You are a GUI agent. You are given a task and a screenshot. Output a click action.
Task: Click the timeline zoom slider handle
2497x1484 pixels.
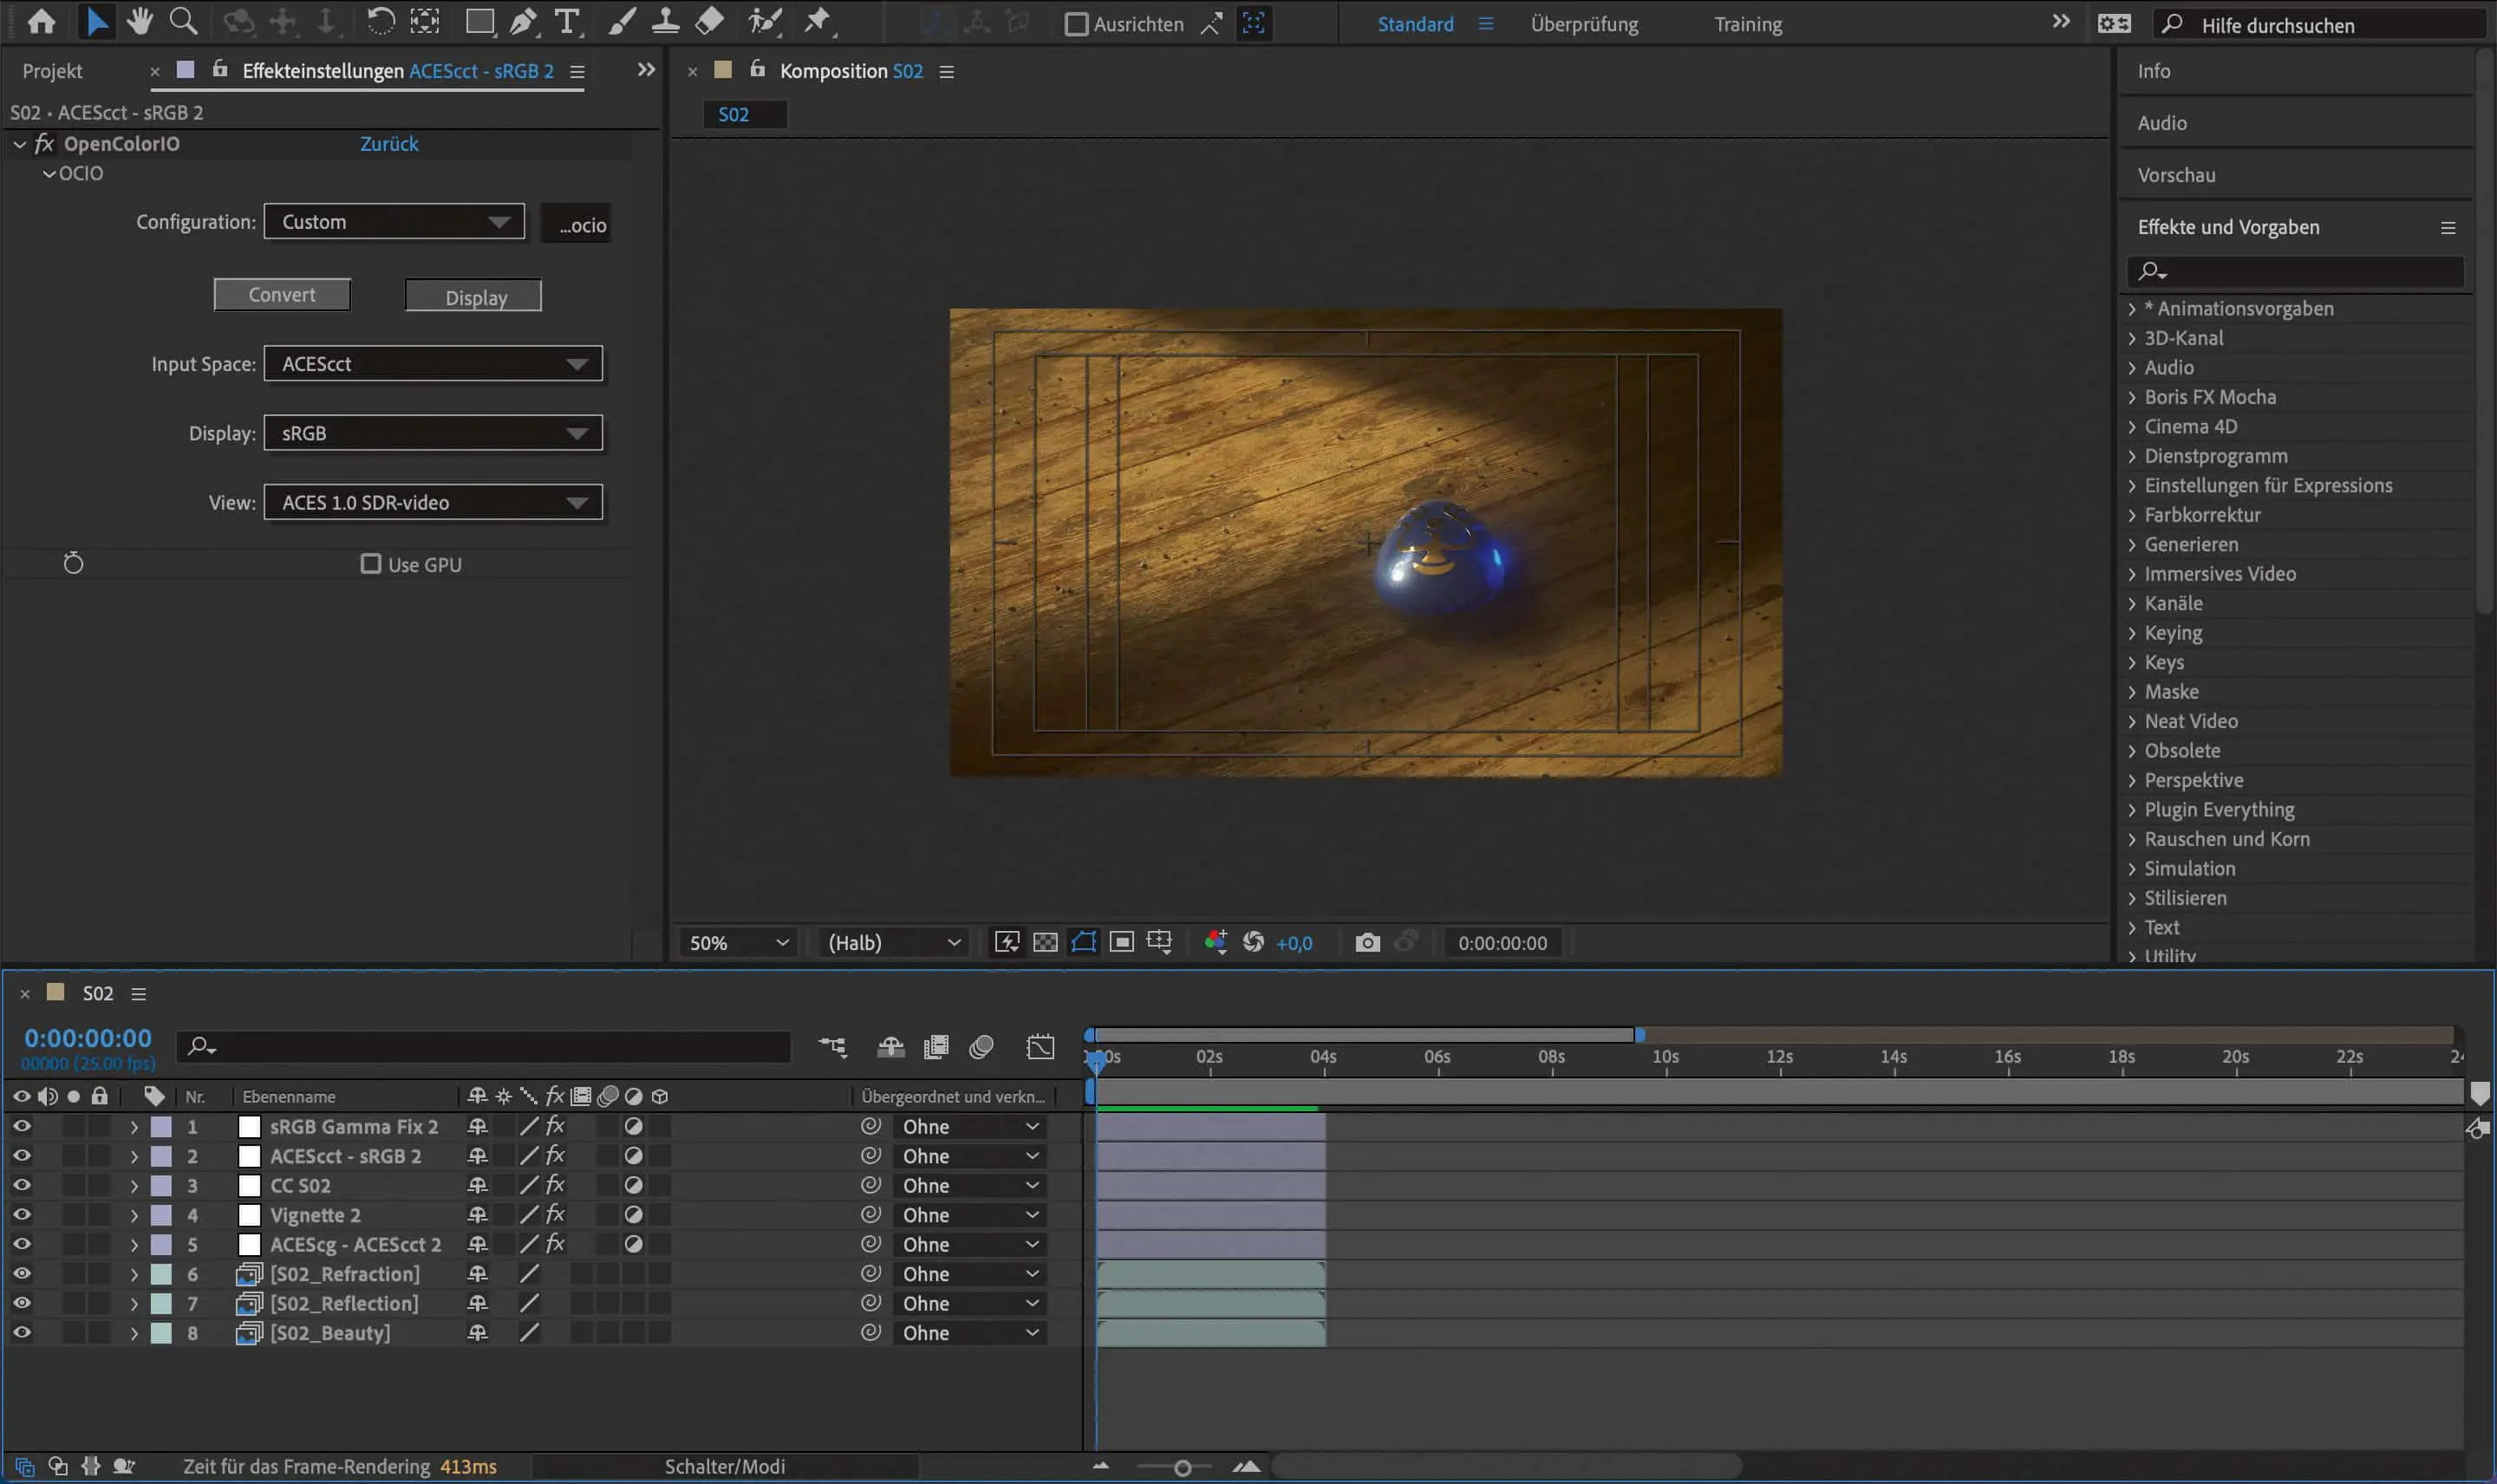(1182, 1468)
